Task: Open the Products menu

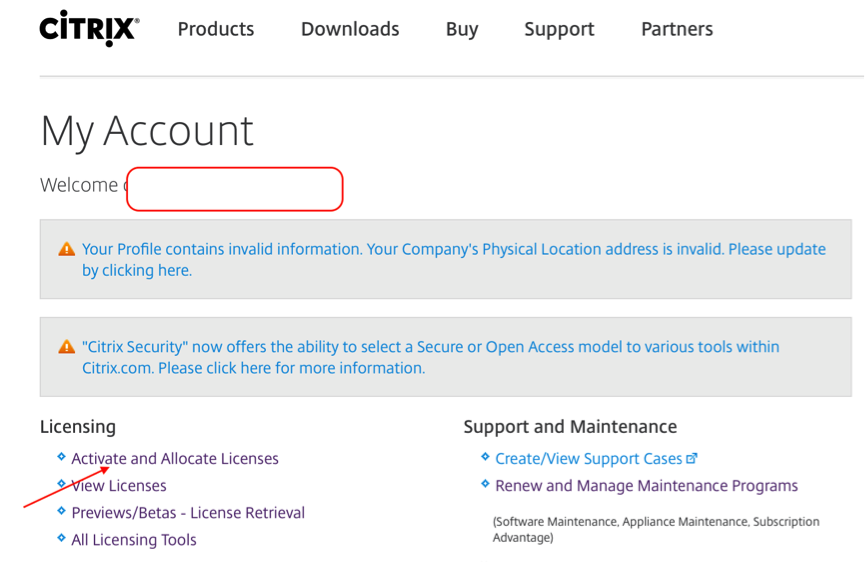Action: [216, 29]
